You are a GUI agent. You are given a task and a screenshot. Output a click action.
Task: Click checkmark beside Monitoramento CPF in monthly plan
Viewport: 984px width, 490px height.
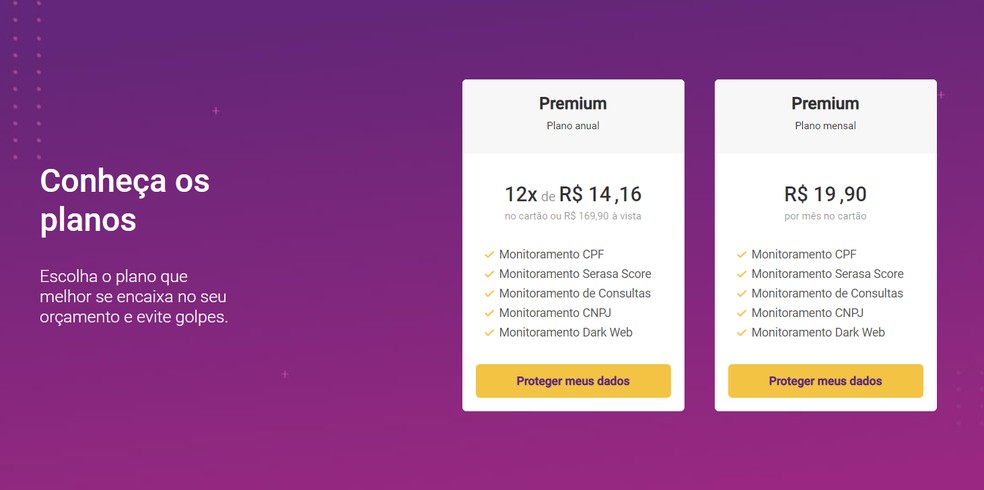pyautogui.click(x=741, y=255)
